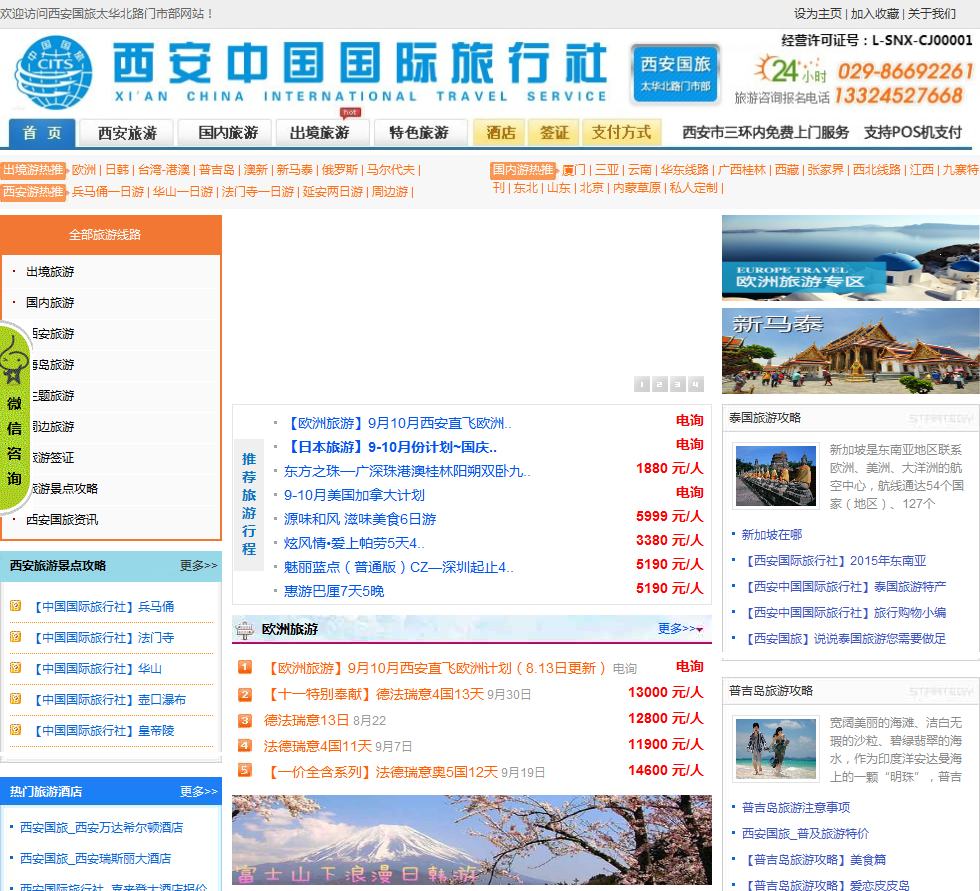Open the 泰国旅游攻略 thumbnail photo
Screen dimensions: 980x891
[776, 475]
